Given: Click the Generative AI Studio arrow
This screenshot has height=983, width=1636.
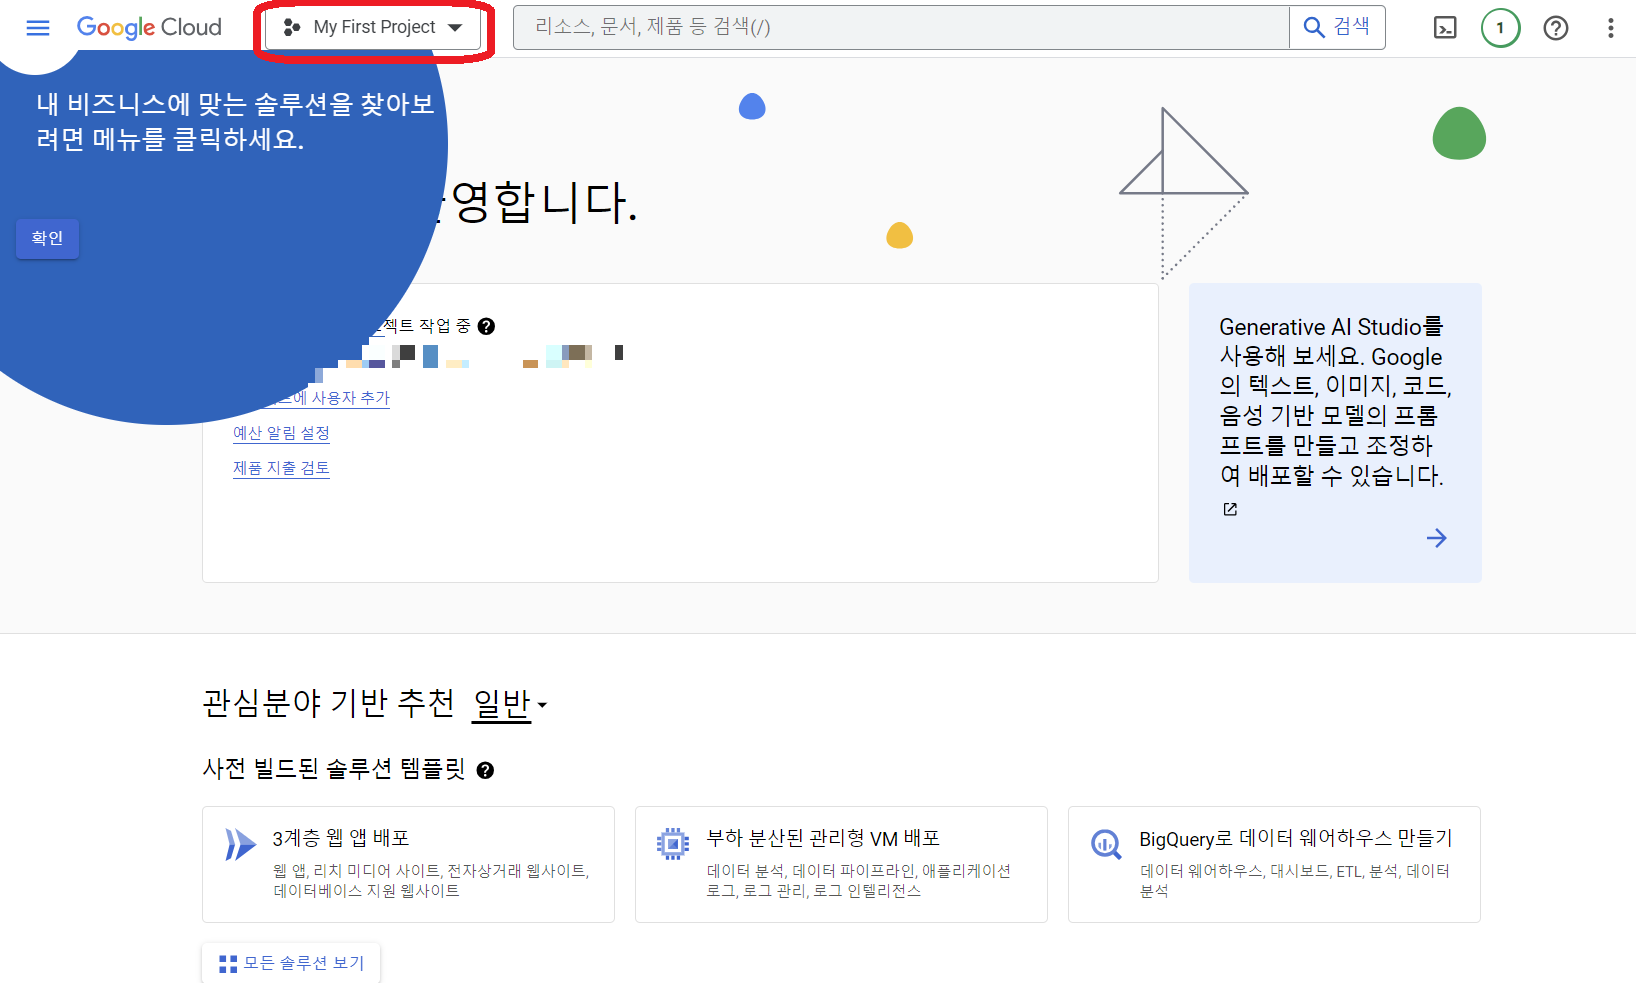Looking at the screenshot, I should pyautogui.click(x=1436, y=538).
